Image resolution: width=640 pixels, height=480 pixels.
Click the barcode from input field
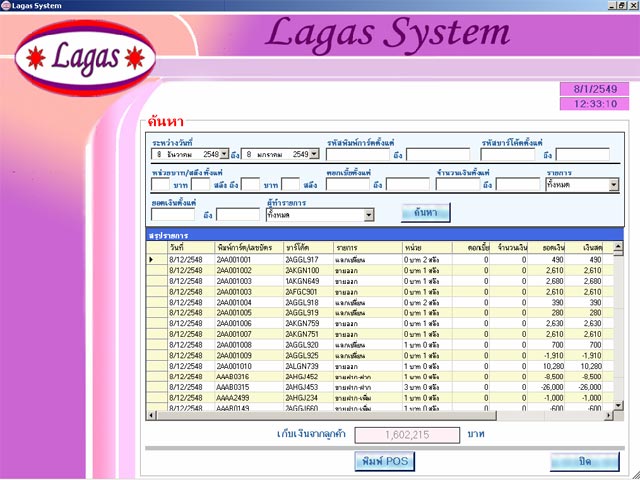pyautogui.click(x=508, y=155)
